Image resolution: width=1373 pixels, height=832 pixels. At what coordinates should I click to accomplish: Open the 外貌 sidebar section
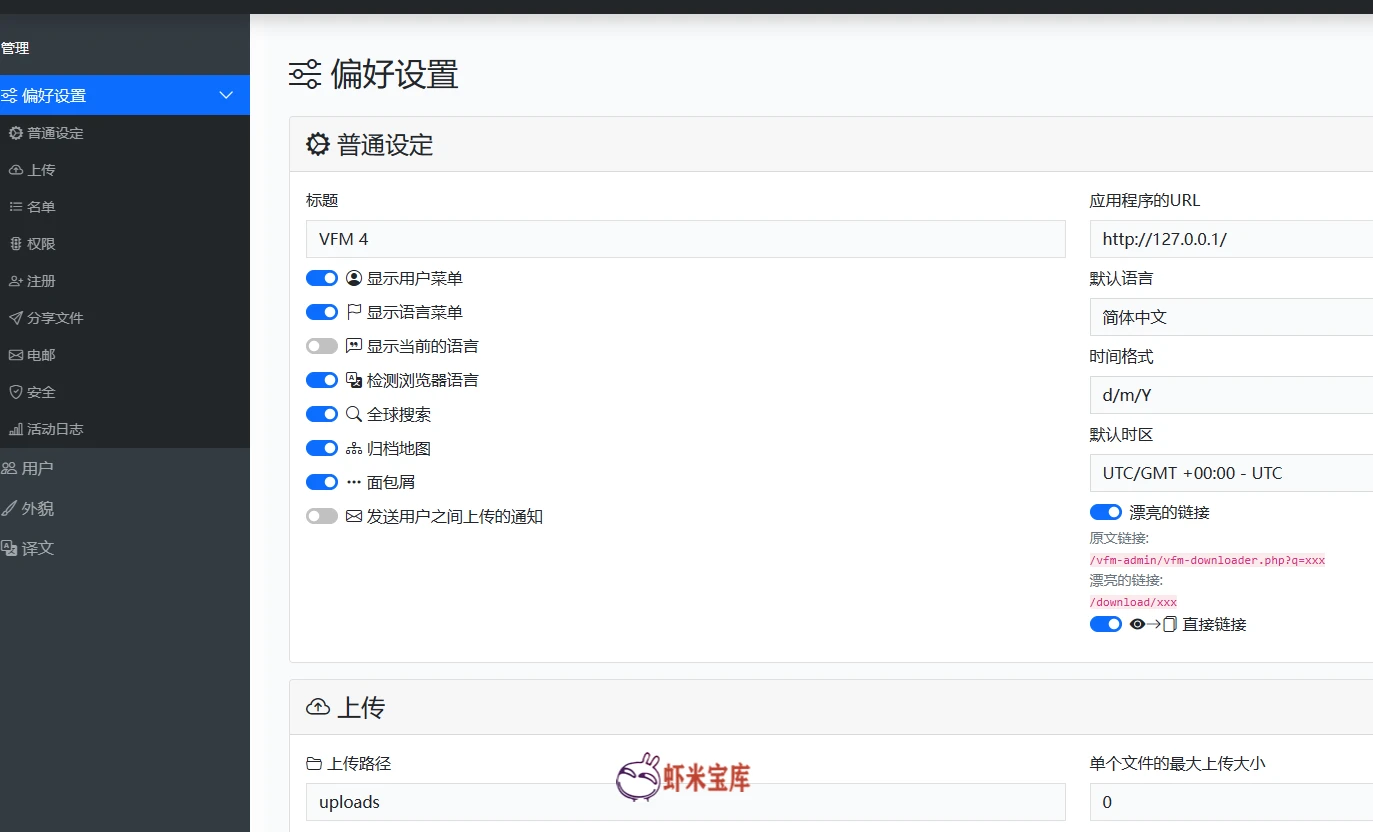pyautogui.click(x=125, y=508)
